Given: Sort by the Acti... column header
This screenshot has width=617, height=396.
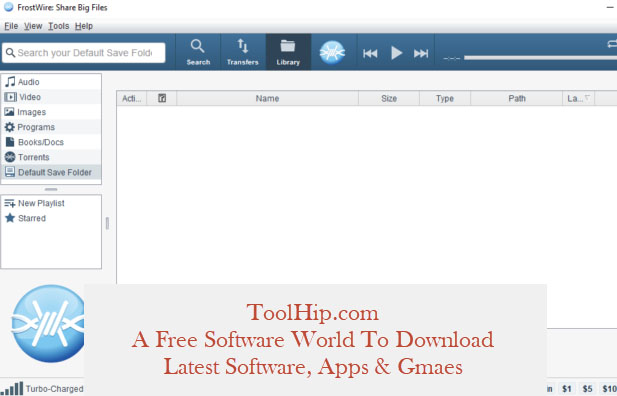Looking at the screenshot, I should (131, 98).
